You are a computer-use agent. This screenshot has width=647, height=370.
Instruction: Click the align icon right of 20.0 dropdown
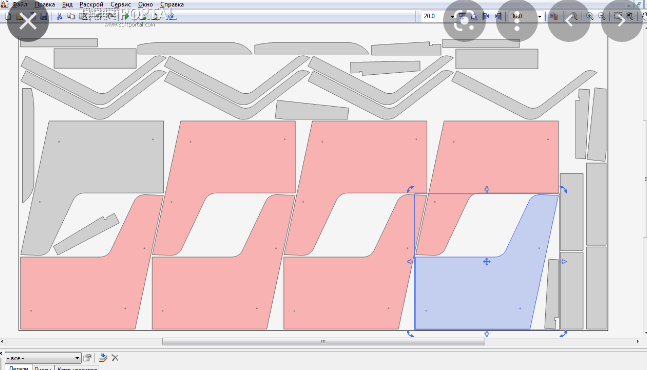pos(462,16)
